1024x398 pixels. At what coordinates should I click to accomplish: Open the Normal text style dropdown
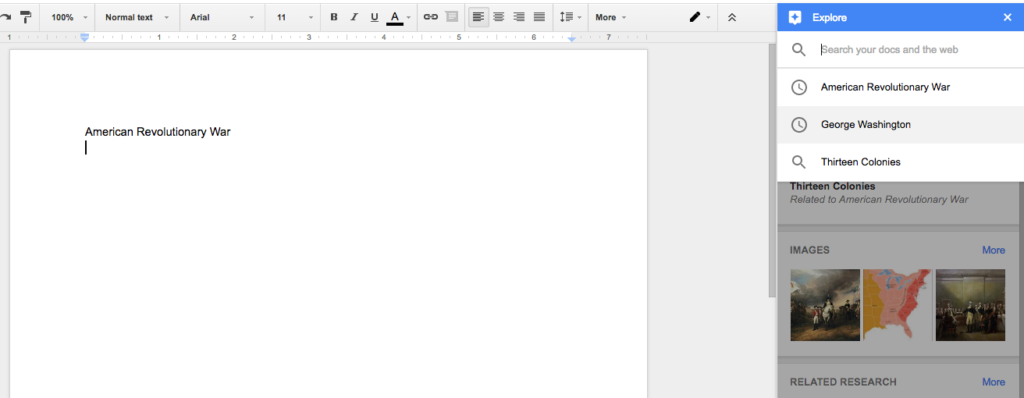pos(137,17)
